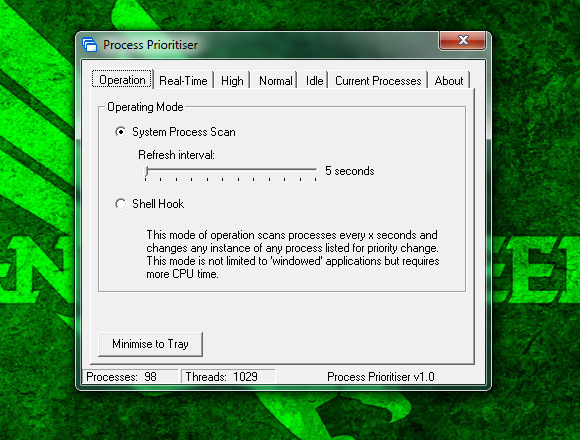
Task: Click the Threads count status panel
Action: tap(228, 377)
